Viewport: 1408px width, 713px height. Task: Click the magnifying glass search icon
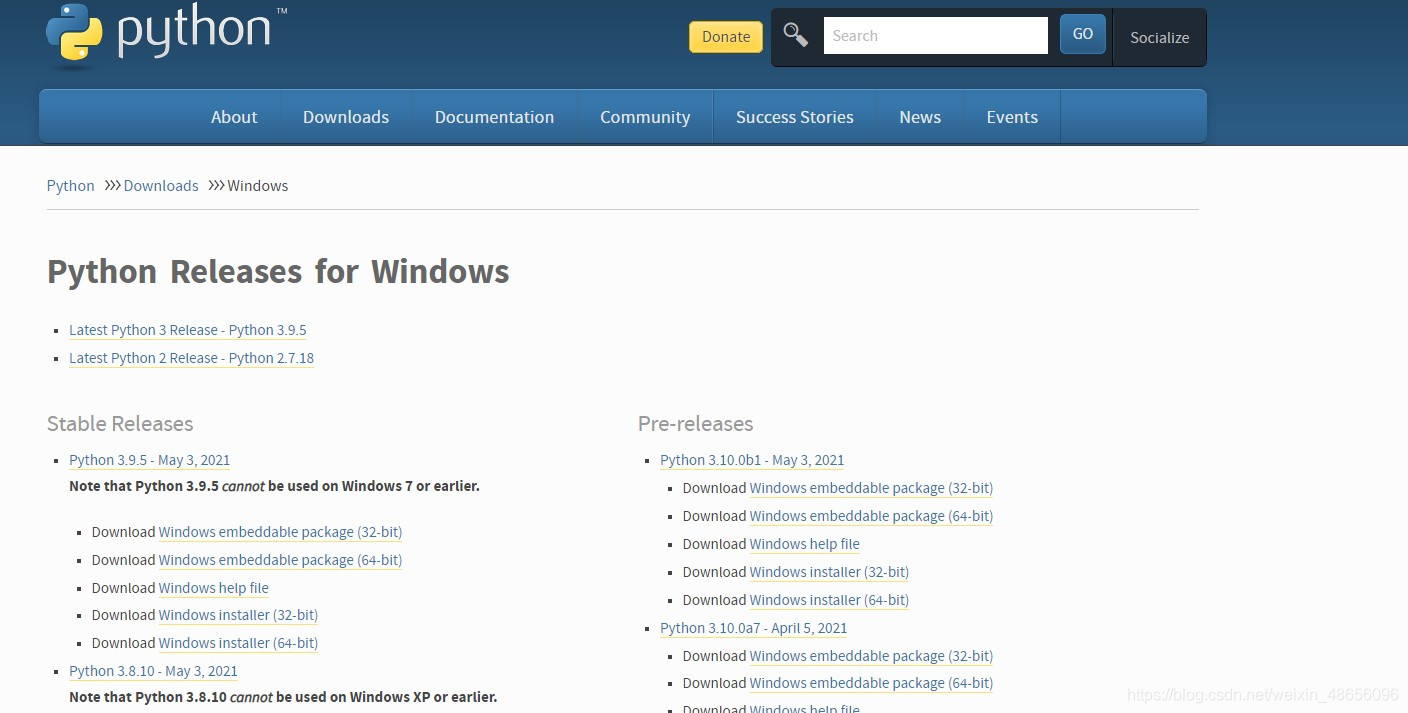pos(795,35)
